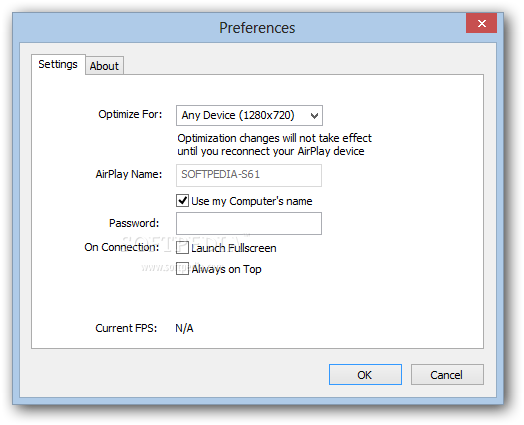The image size is (524, 425).
Task: Click the Optimize For label
Action: tap(130, 115)
